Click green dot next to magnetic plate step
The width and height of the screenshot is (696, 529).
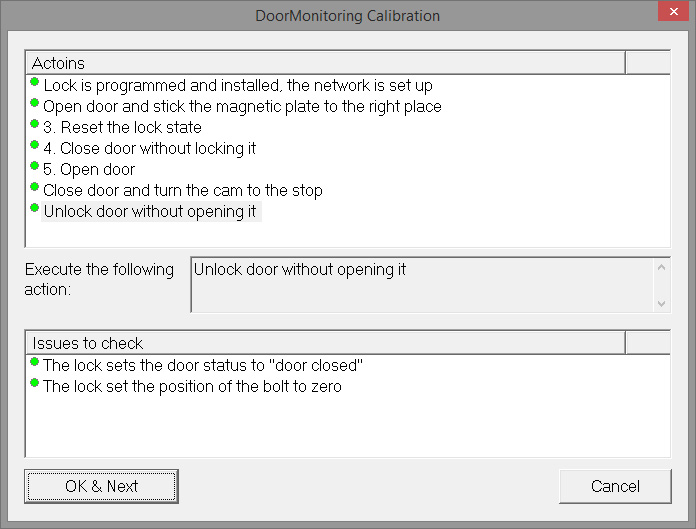click(35, 103)
